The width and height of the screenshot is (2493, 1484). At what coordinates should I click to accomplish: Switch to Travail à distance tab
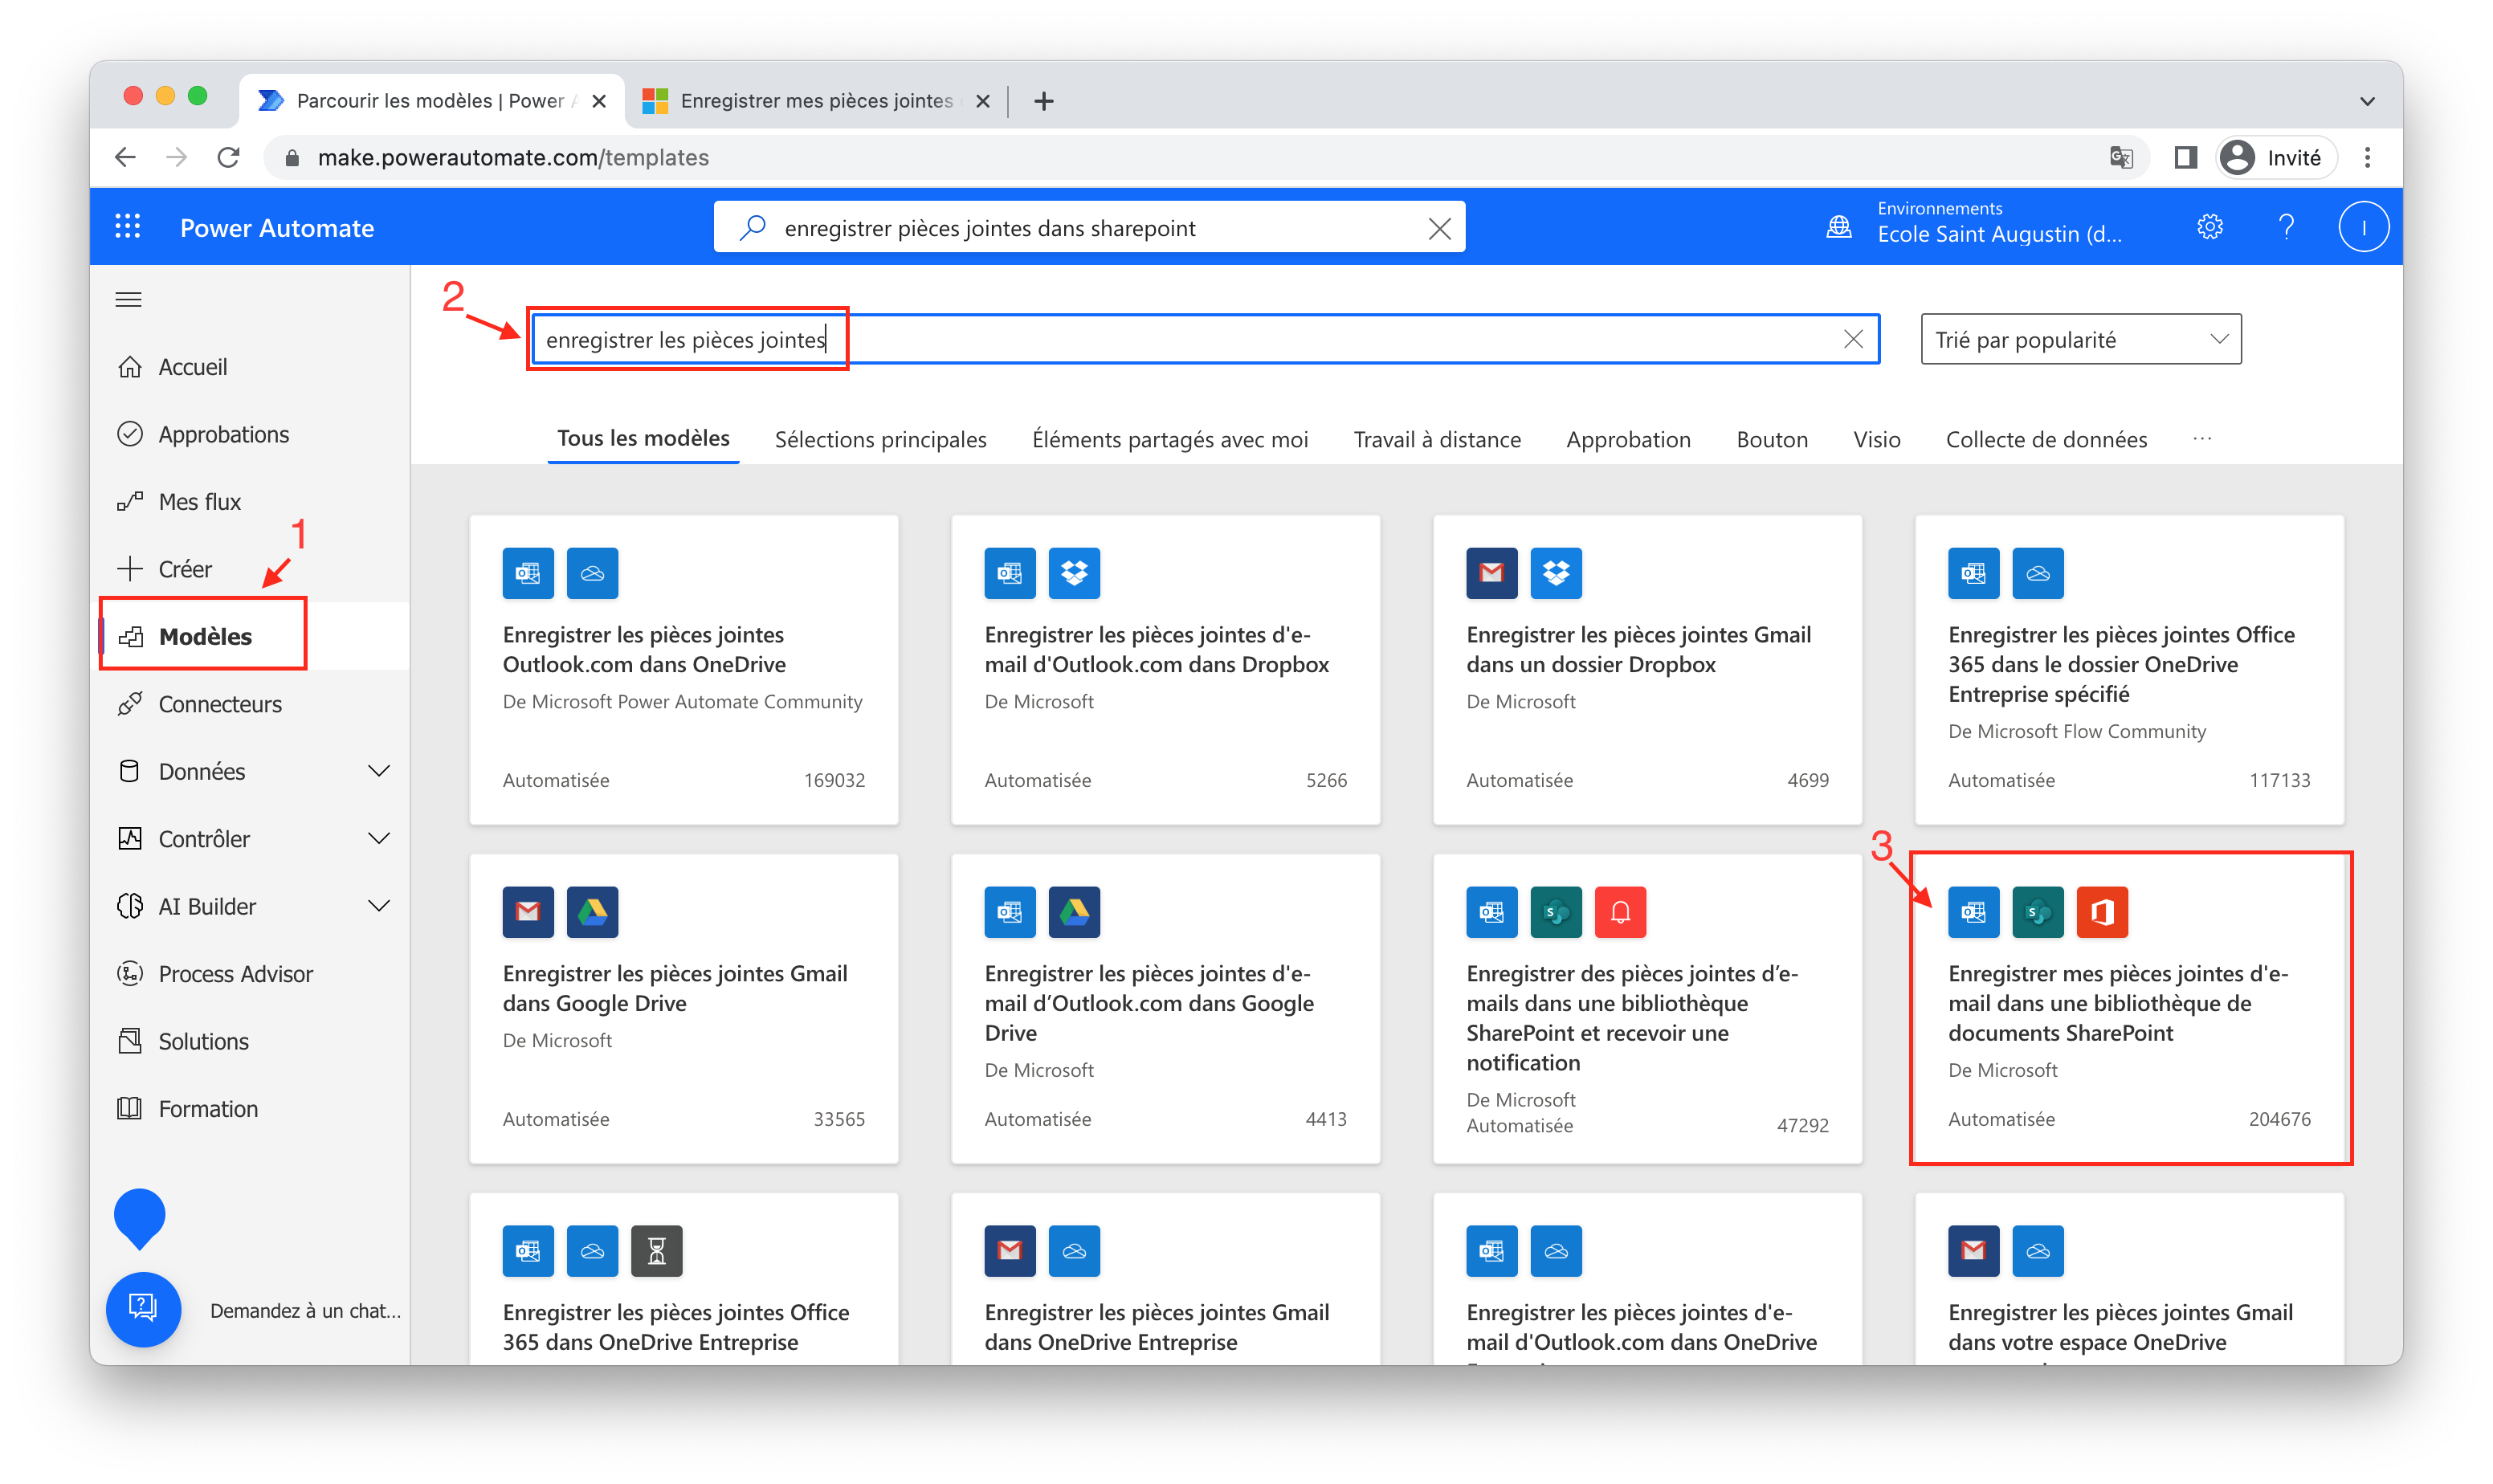pyautogui.click(x=1436, y=439)
